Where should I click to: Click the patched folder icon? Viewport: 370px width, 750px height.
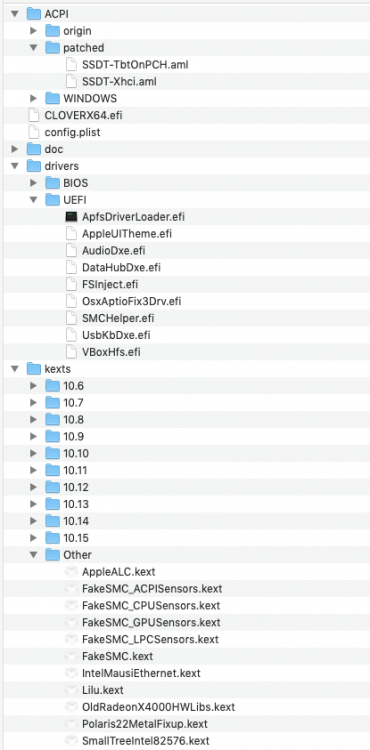pos(52,48)
